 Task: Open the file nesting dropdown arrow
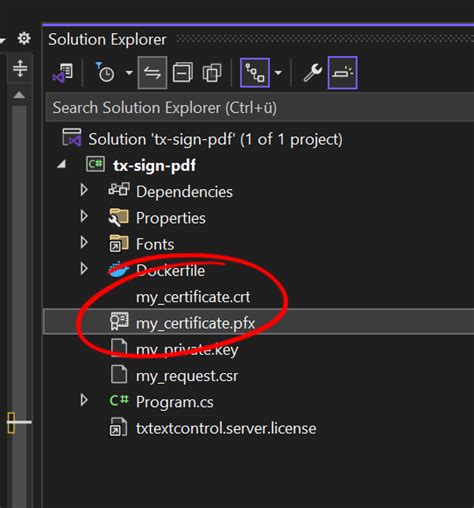pyautogui.click(x=278, y=73)
